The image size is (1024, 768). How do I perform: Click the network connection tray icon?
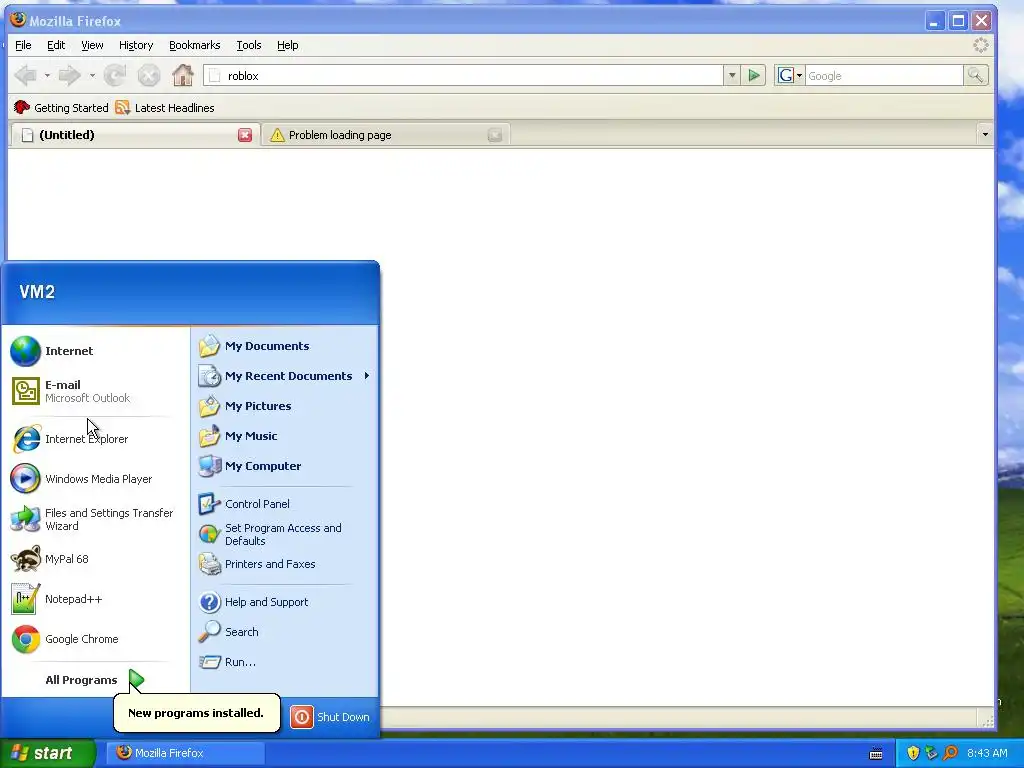932,753
